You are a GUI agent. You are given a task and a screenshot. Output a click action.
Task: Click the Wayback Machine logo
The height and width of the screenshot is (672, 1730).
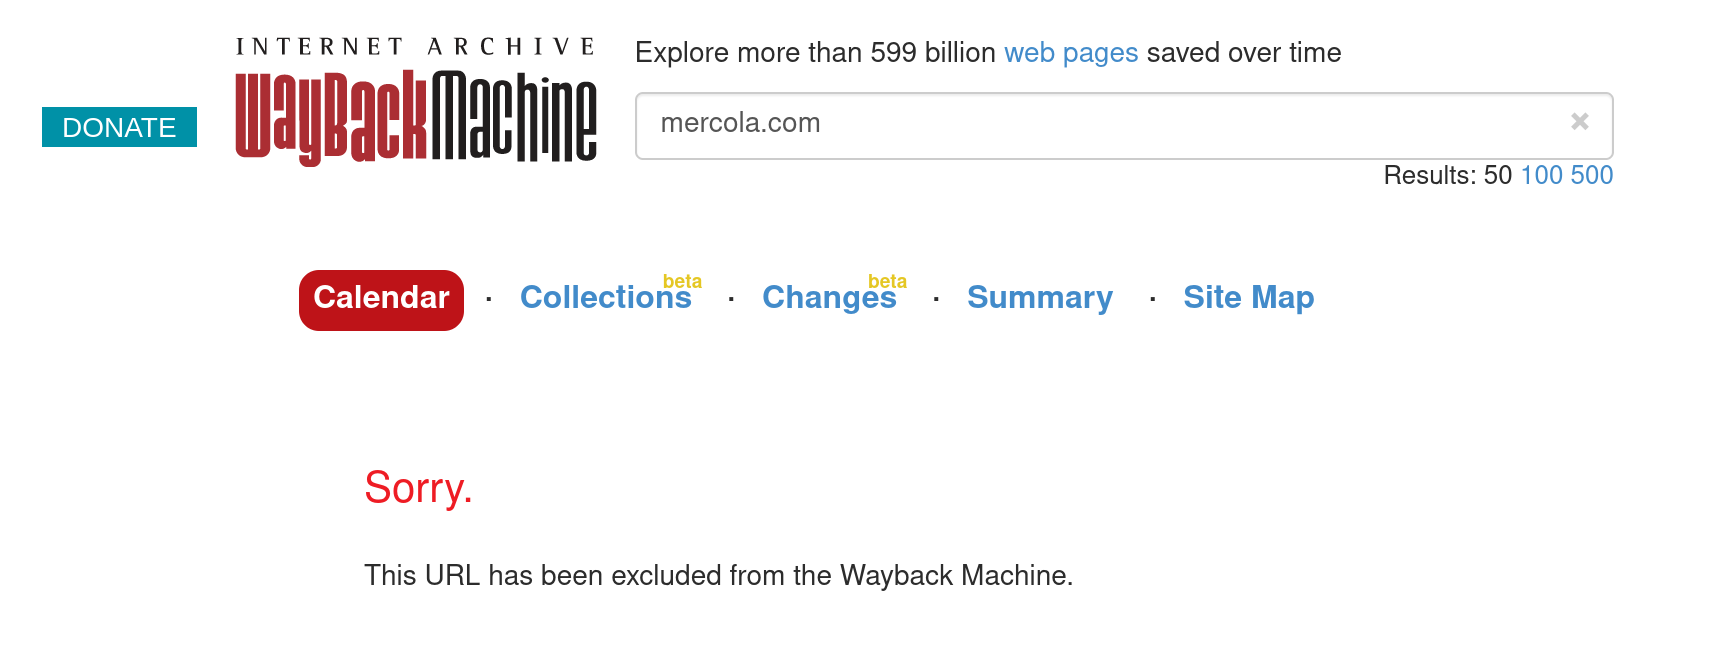(x=416, y=116)
